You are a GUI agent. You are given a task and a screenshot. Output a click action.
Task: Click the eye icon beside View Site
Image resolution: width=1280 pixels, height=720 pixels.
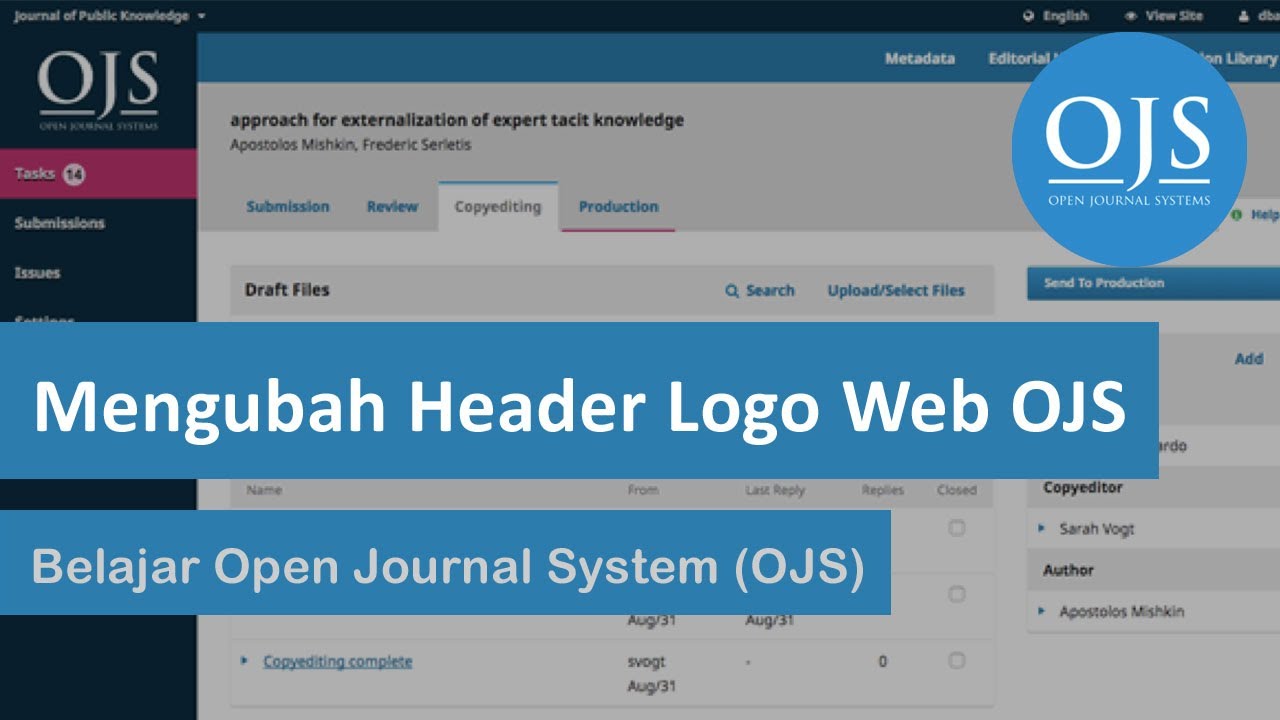pos(1130,16)
